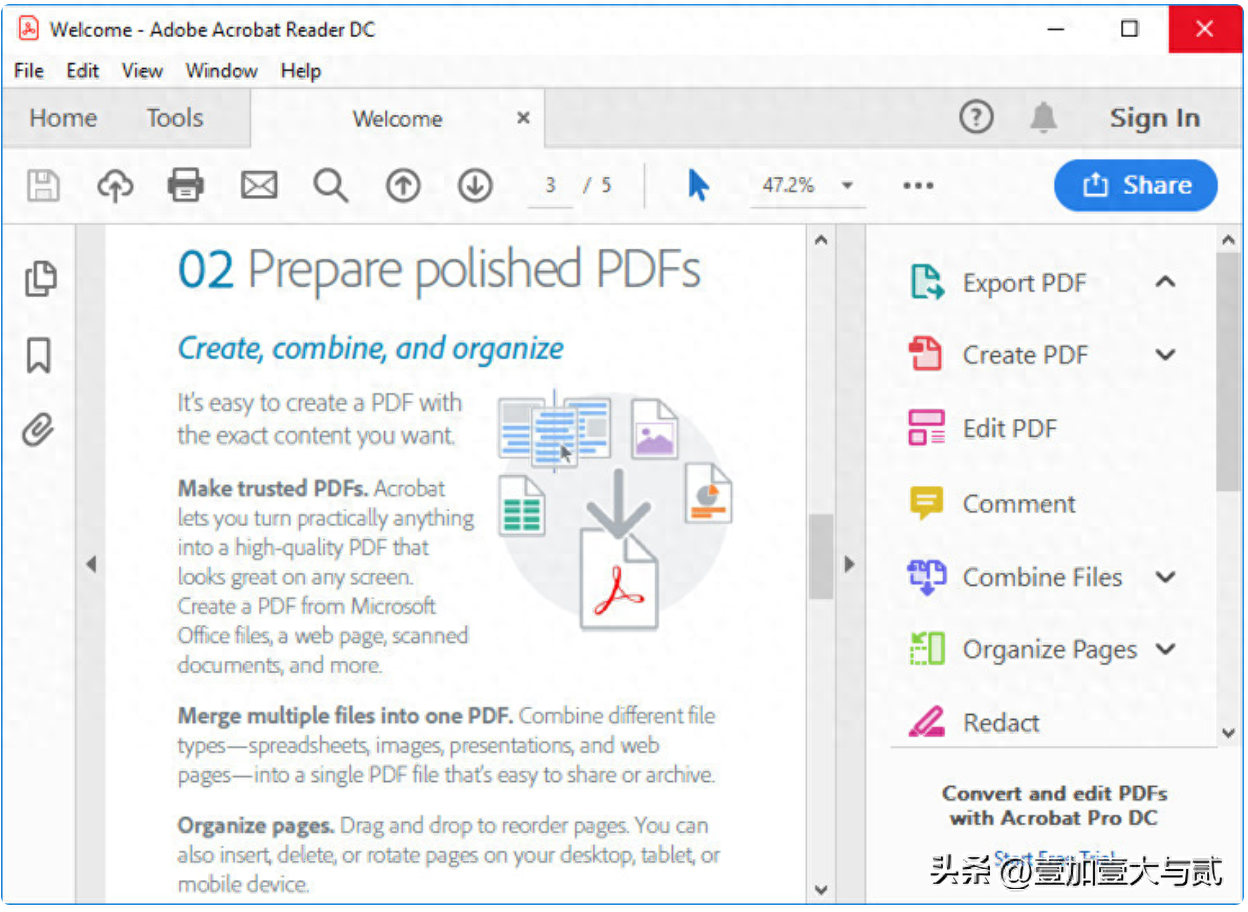This screenshot has width=1248, height=912.
Task: Open the Edit menu
Action: coord(83,71)
